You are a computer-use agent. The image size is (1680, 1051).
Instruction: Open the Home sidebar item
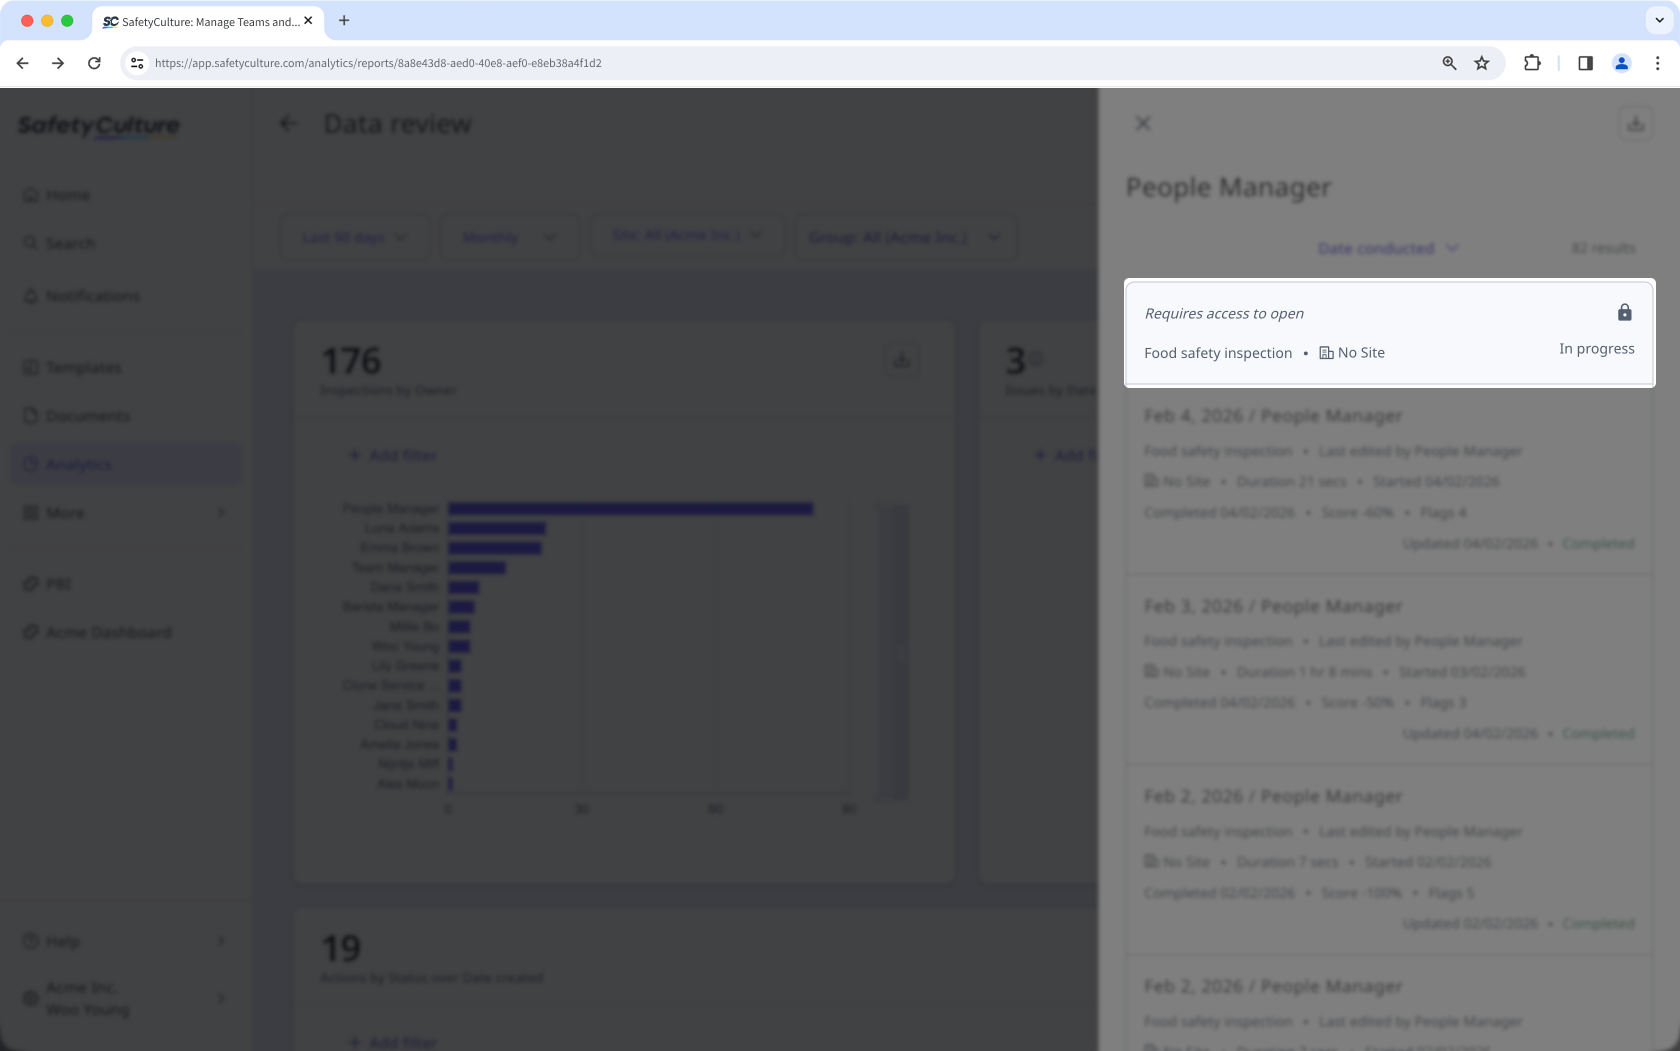click(126, 195)
